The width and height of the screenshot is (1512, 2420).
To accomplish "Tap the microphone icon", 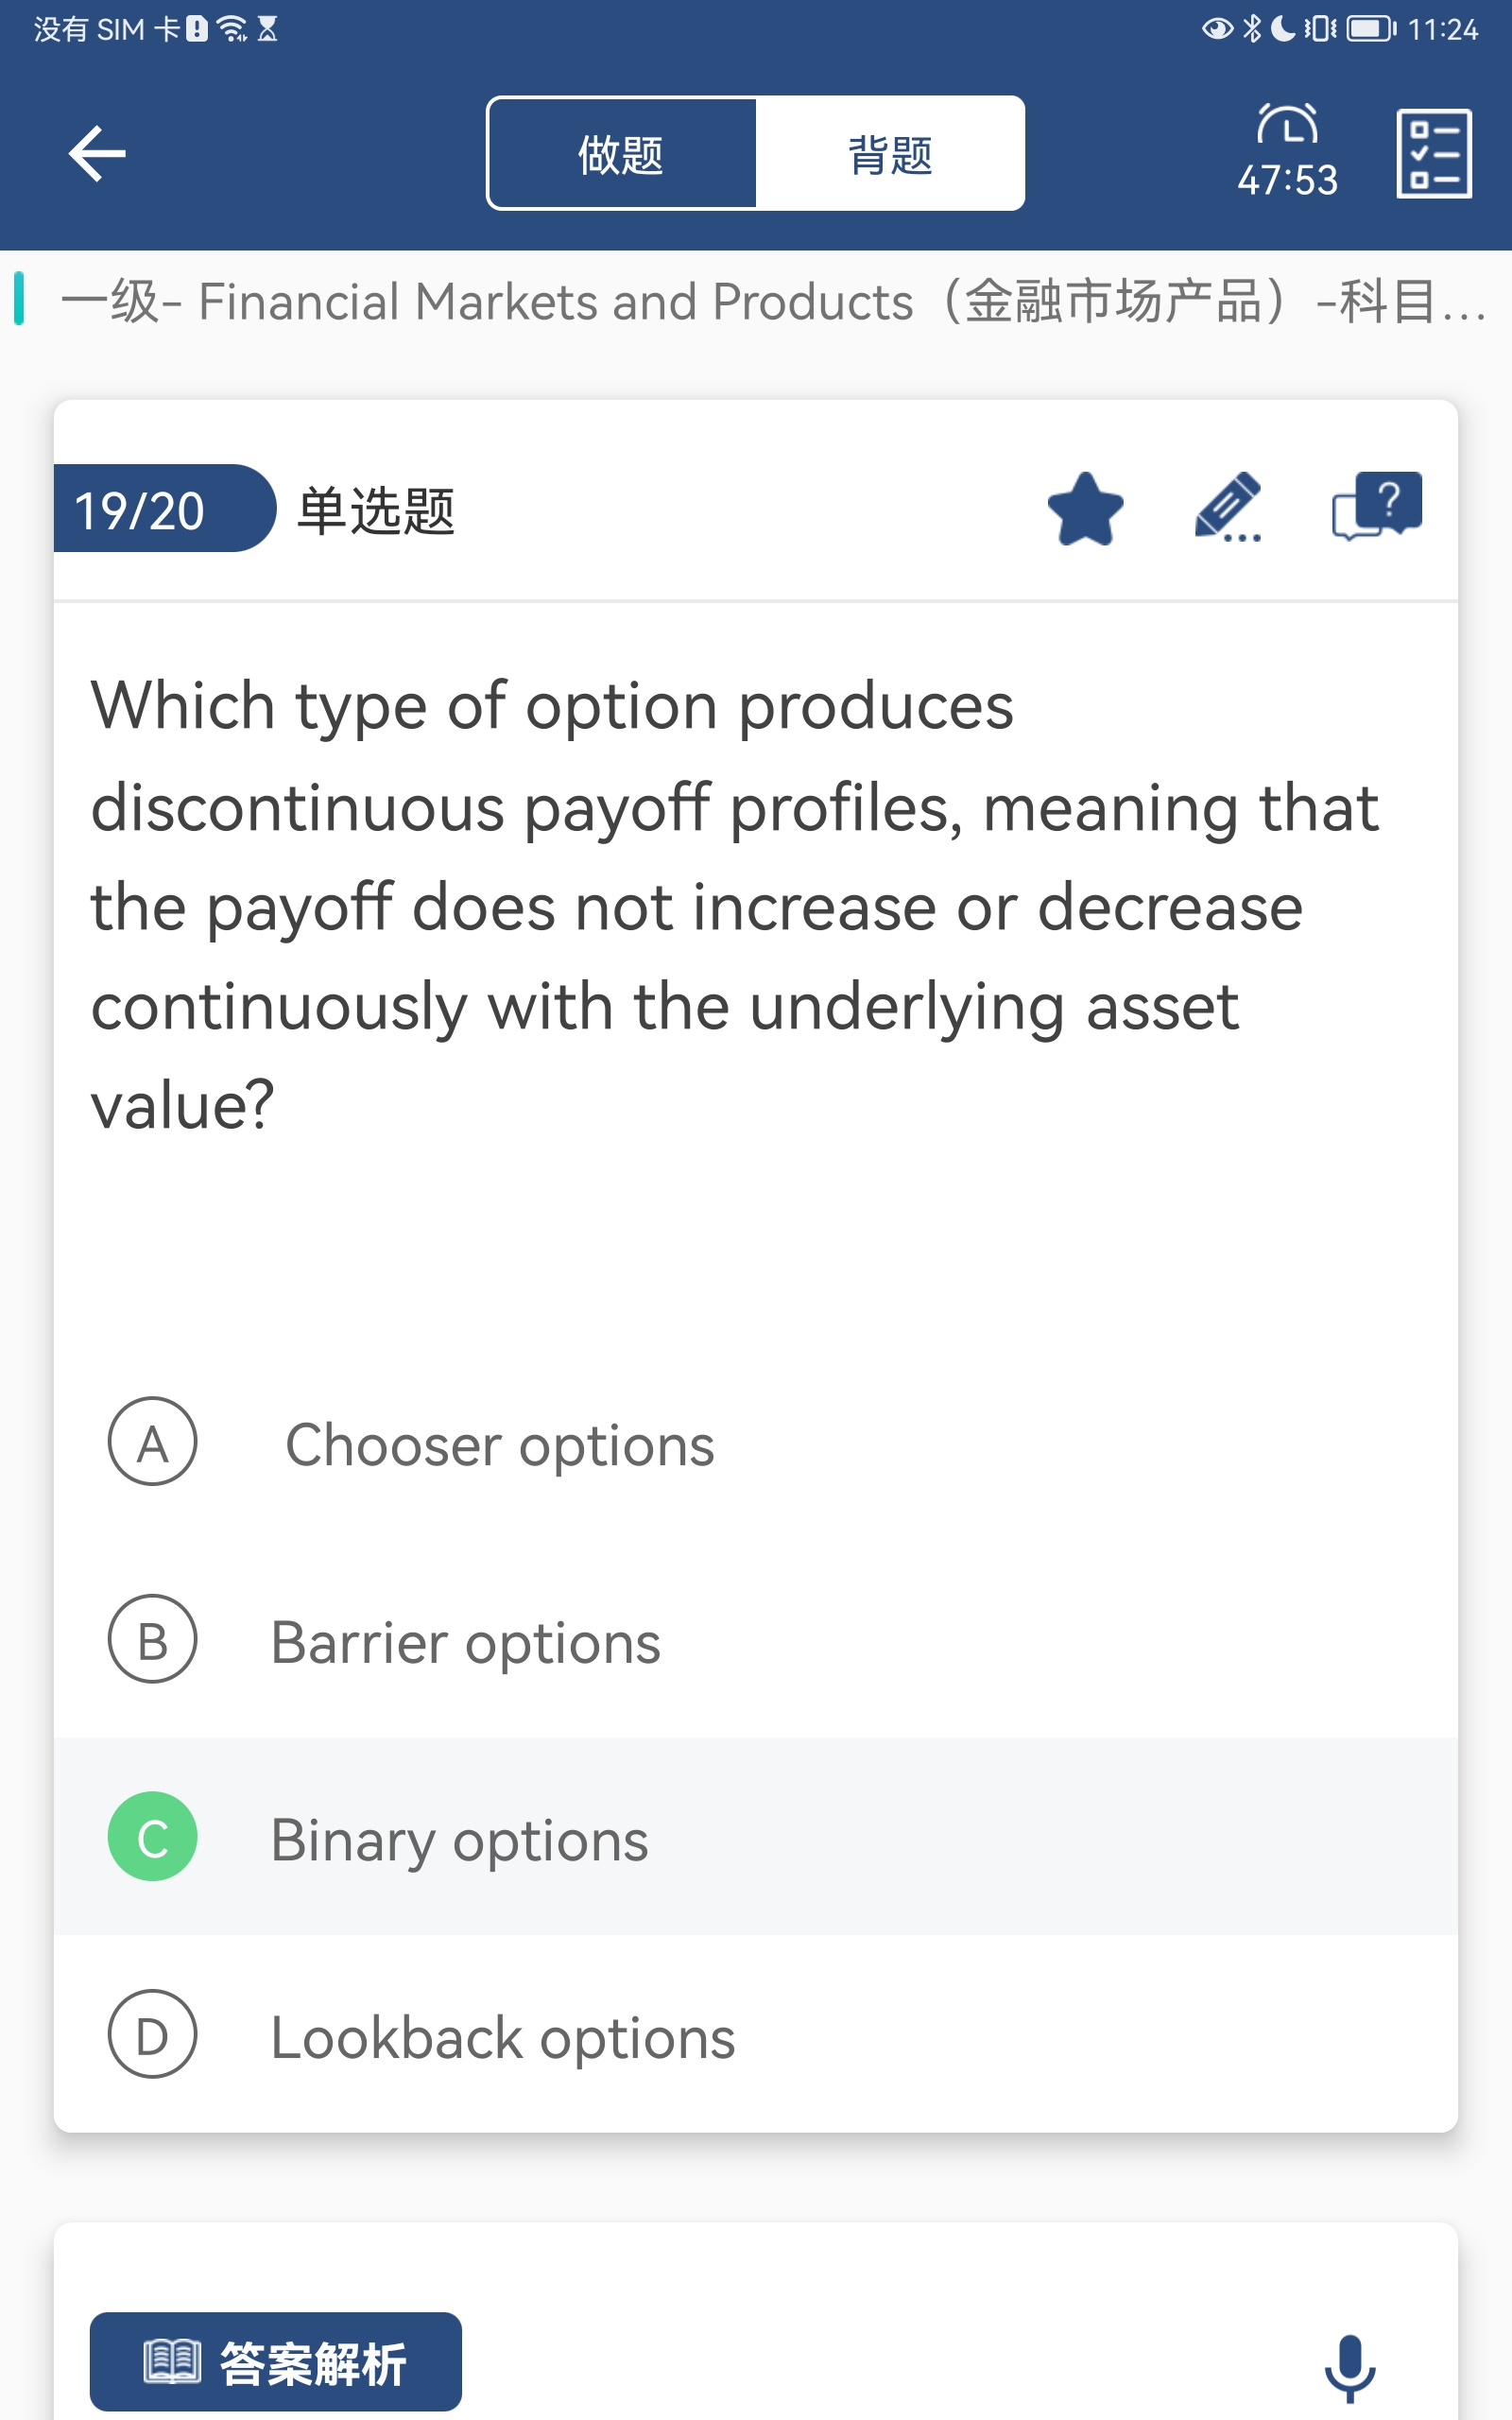I will (x=1349, y=2366).
